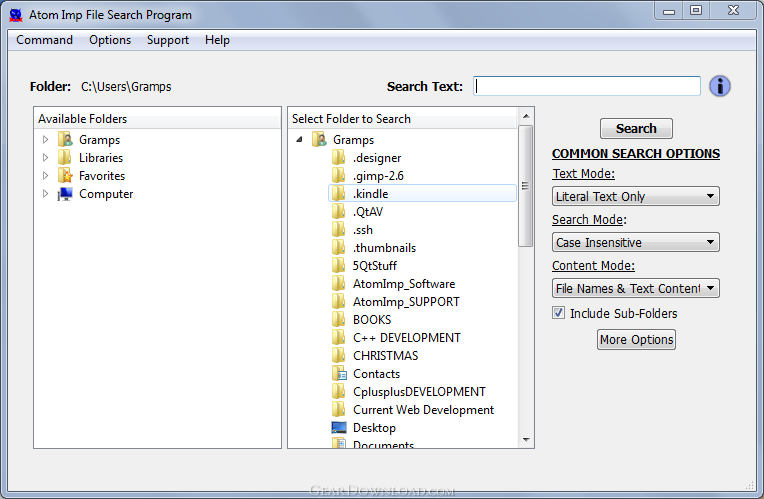Viewport: 764px width, 499px height.
Task: Click the More Options button
Action: [x=636, y=340]
